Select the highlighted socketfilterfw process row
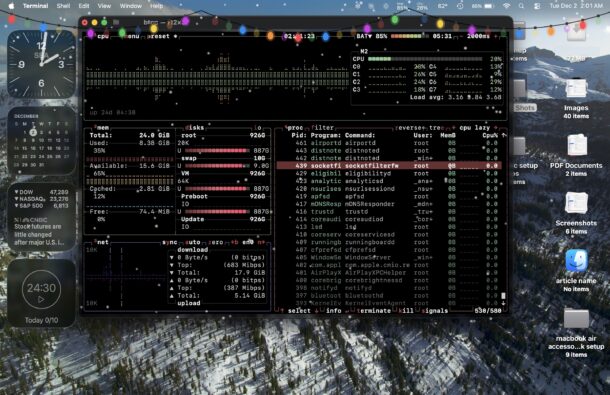Viewport: 610px width, 395px height. tap(388, 166)
